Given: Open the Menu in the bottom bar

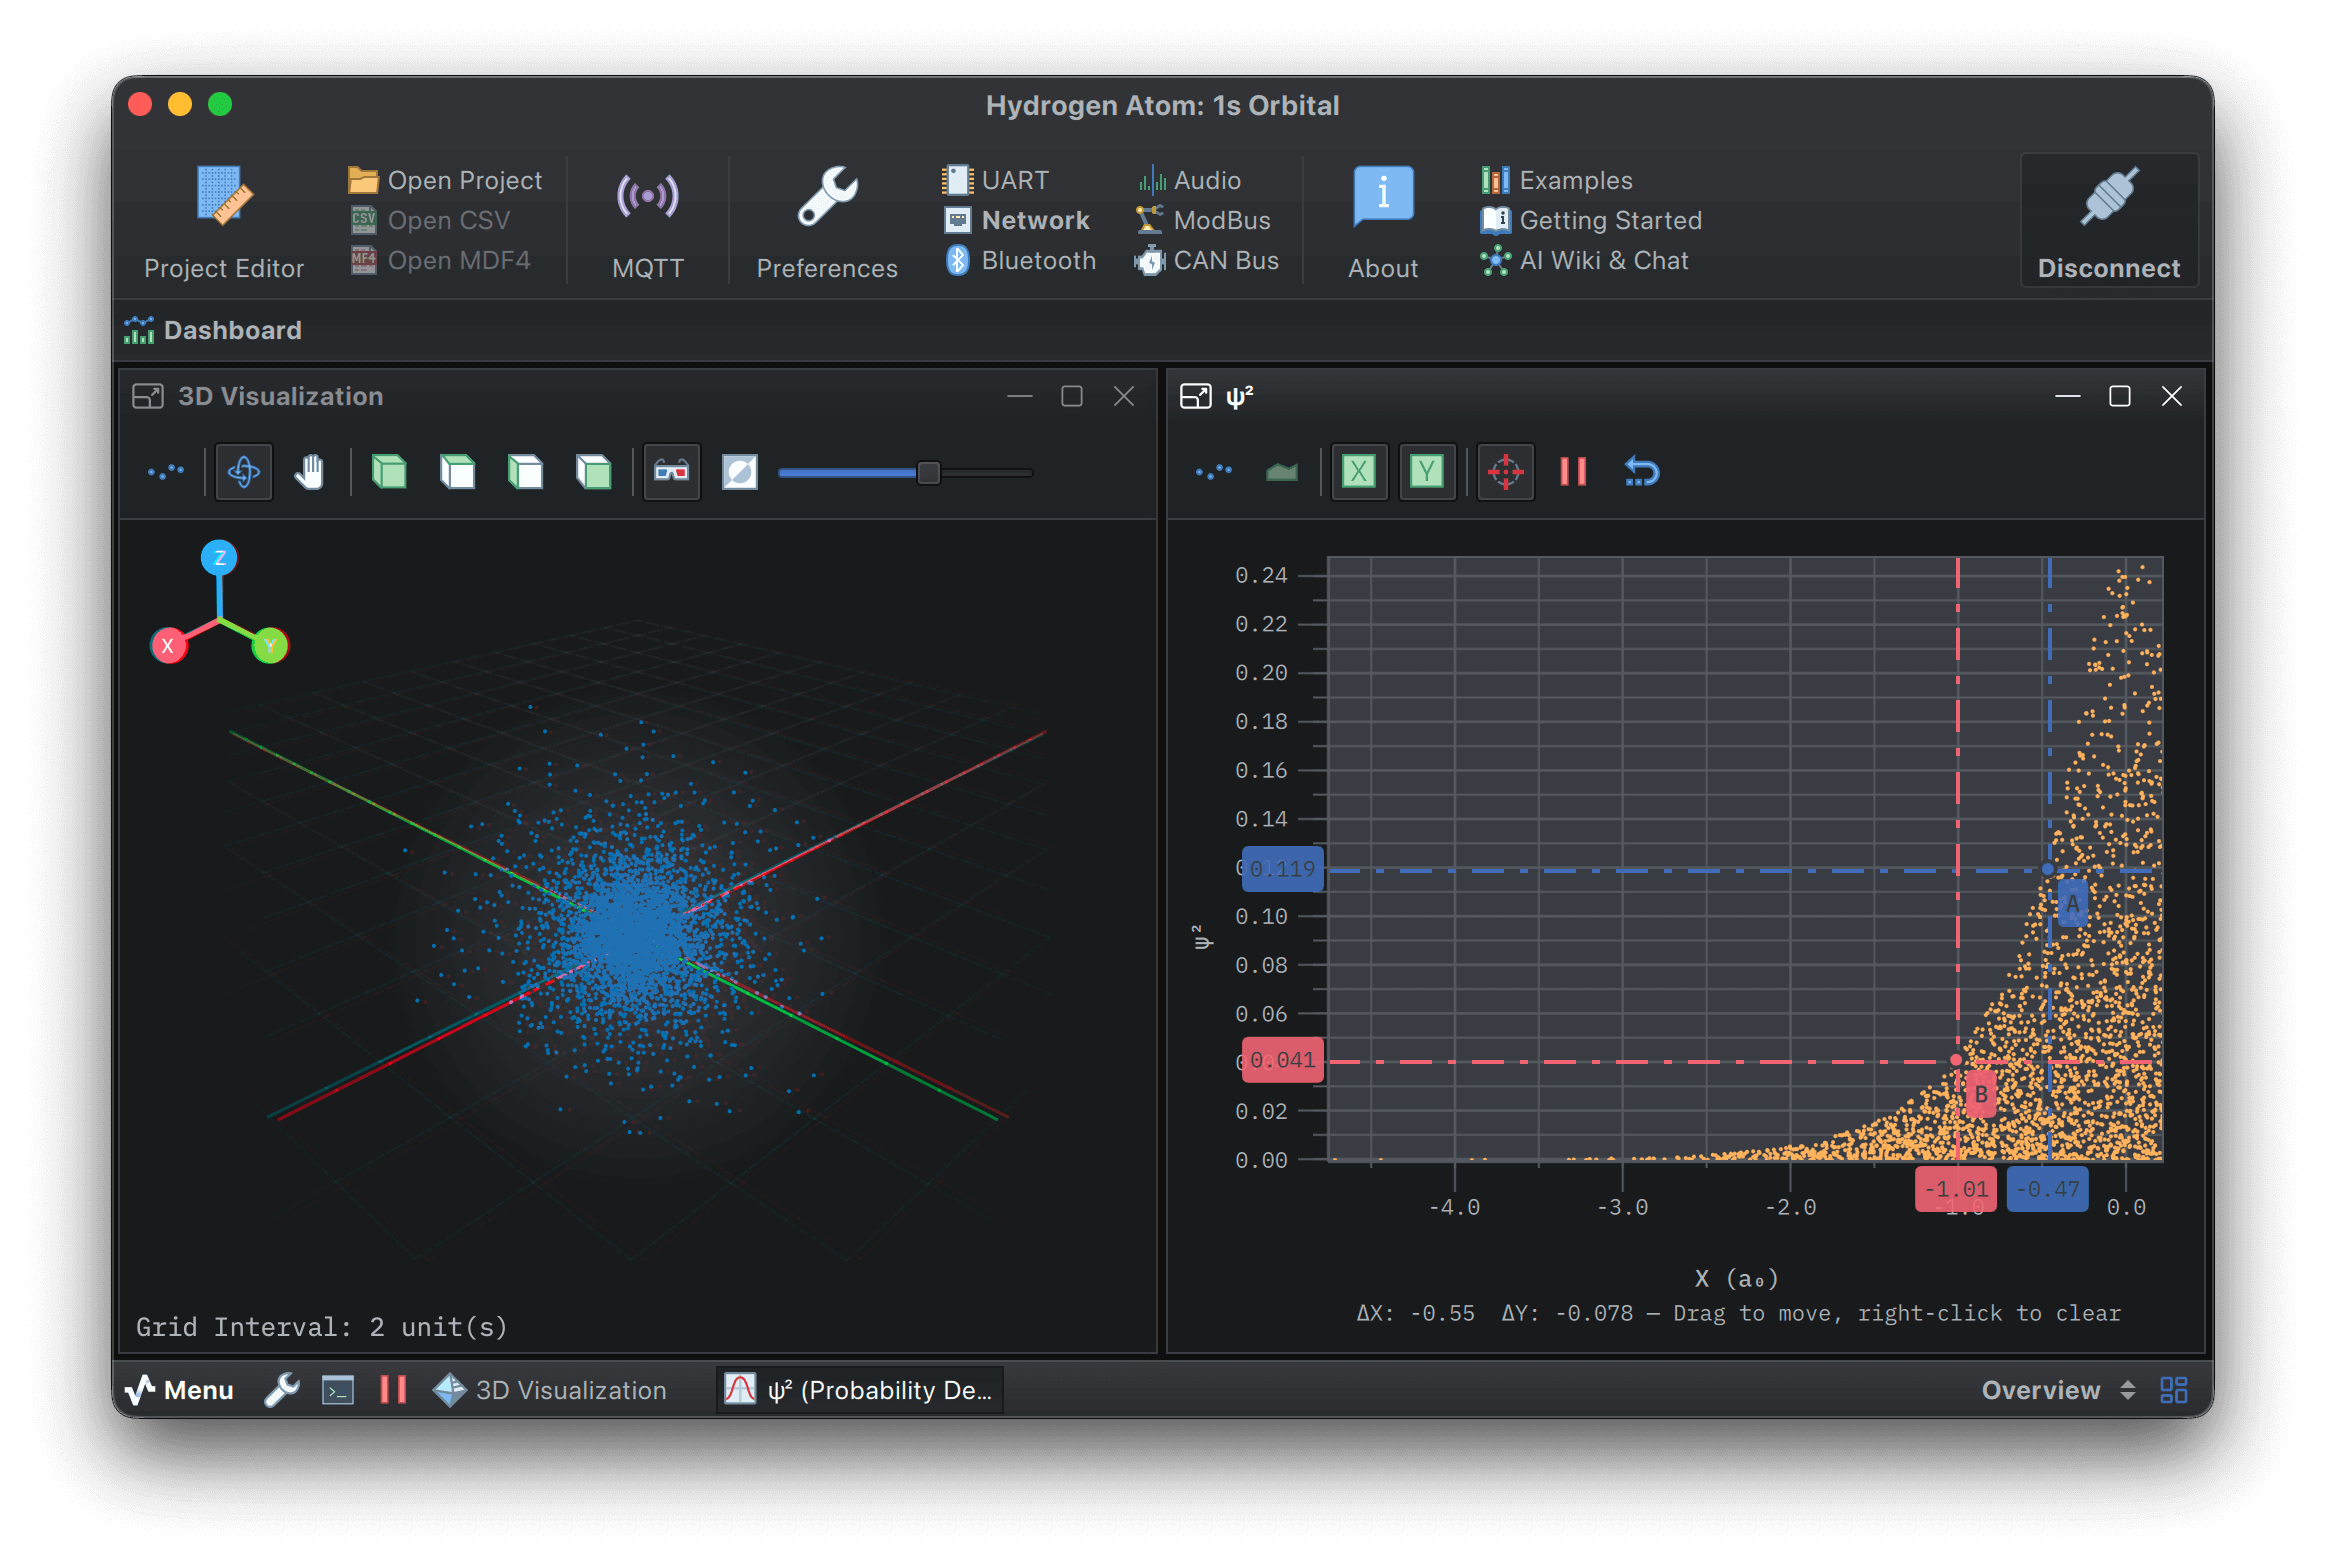Looking at the screenshot, I should pyautogui.click(x=180, y=1389).
